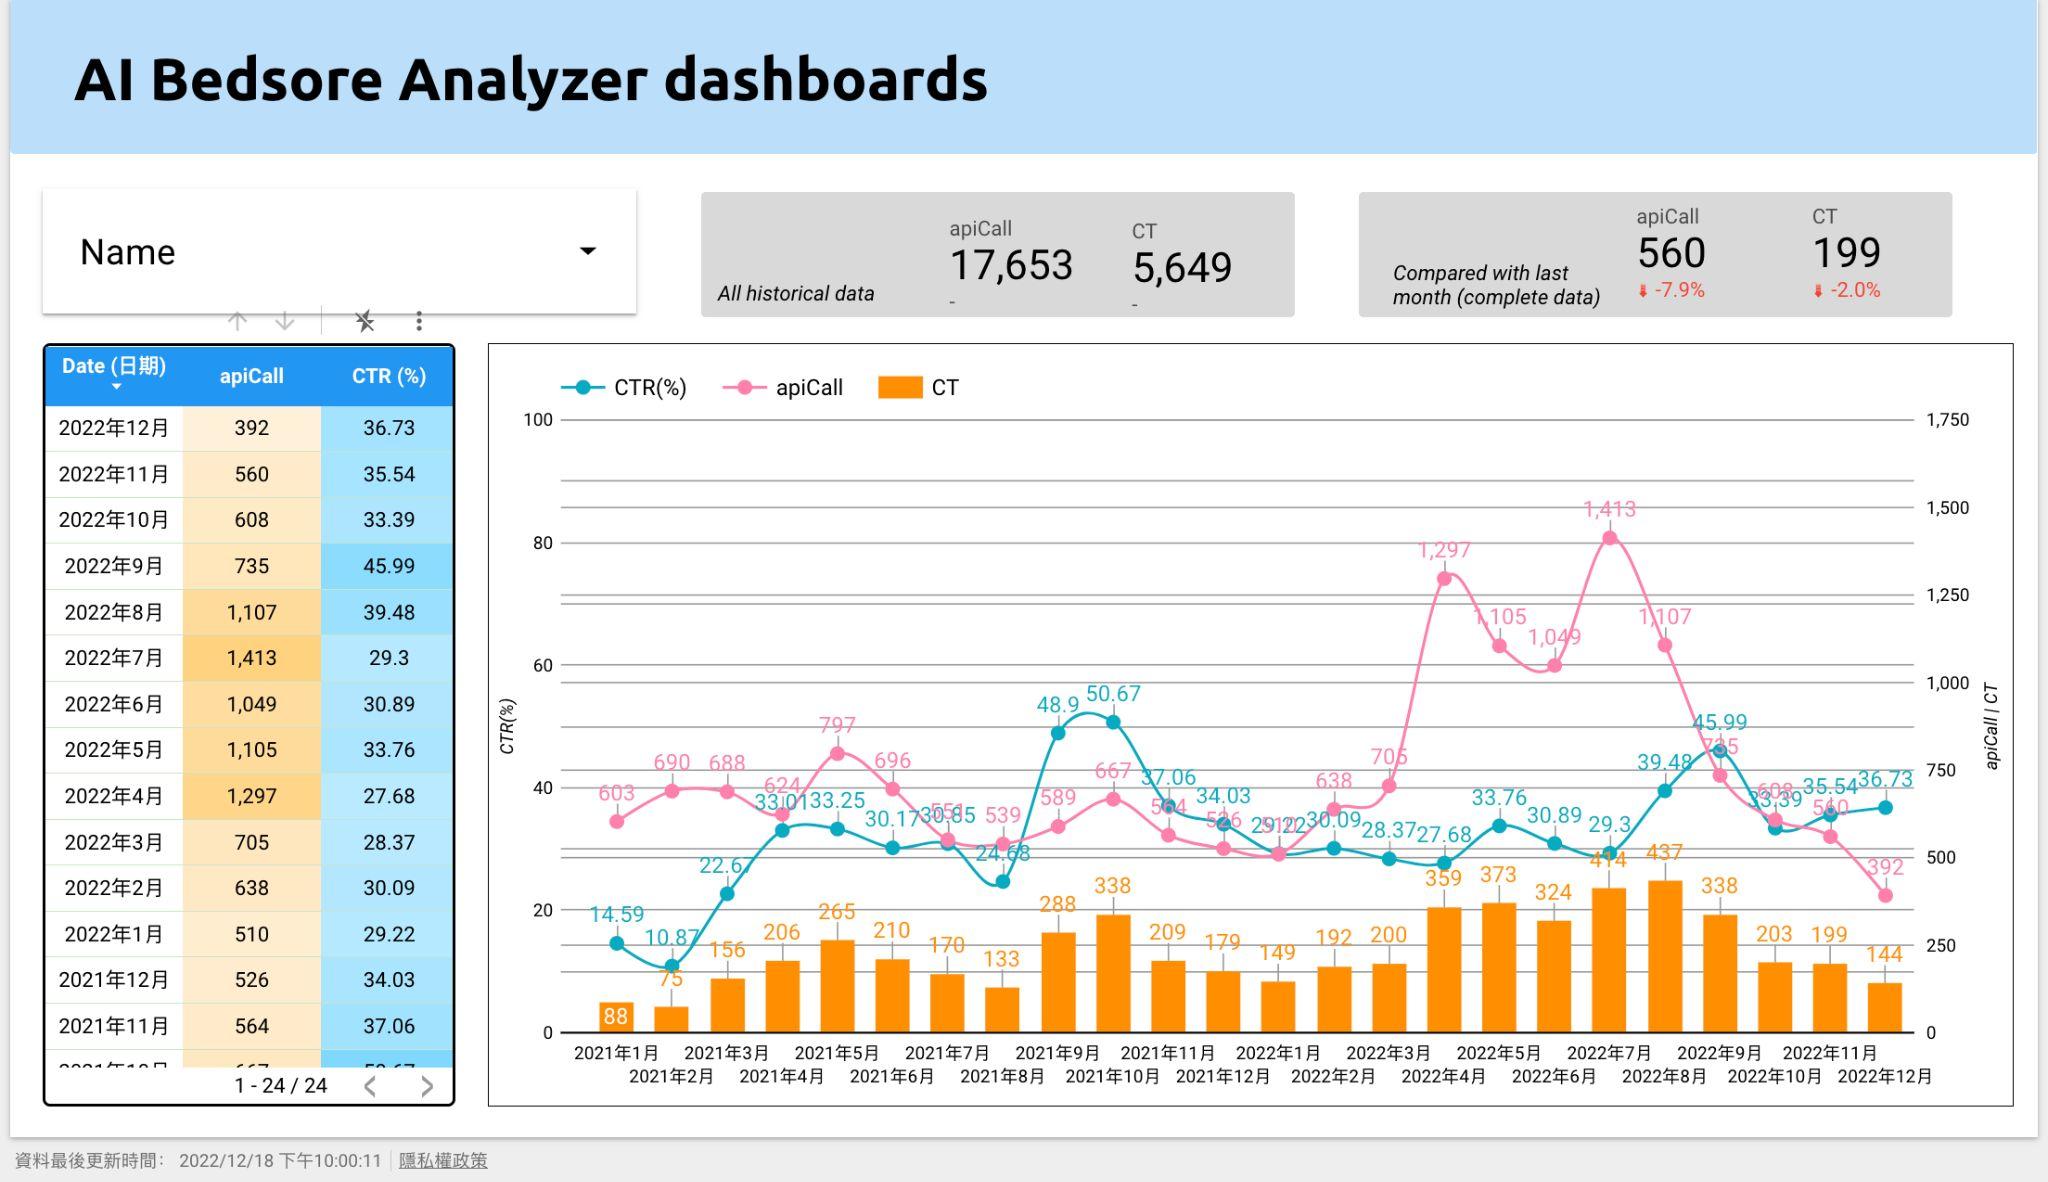Sort table by CTR (%) column header
The width and height of the screenshot is (2048, 1182).
point(388,376)
